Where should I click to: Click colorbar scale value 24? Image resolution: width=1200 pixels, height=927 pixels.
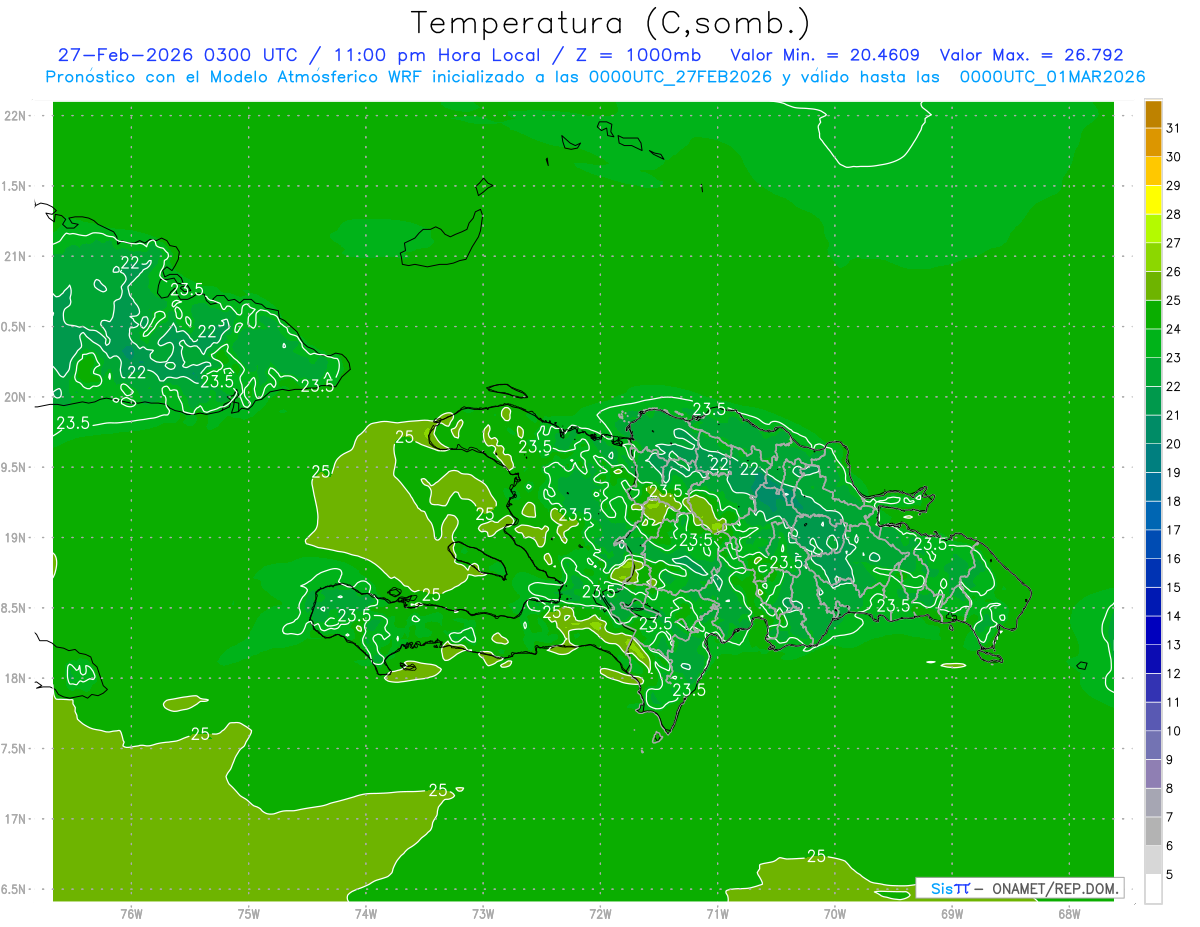[1174, 329]
